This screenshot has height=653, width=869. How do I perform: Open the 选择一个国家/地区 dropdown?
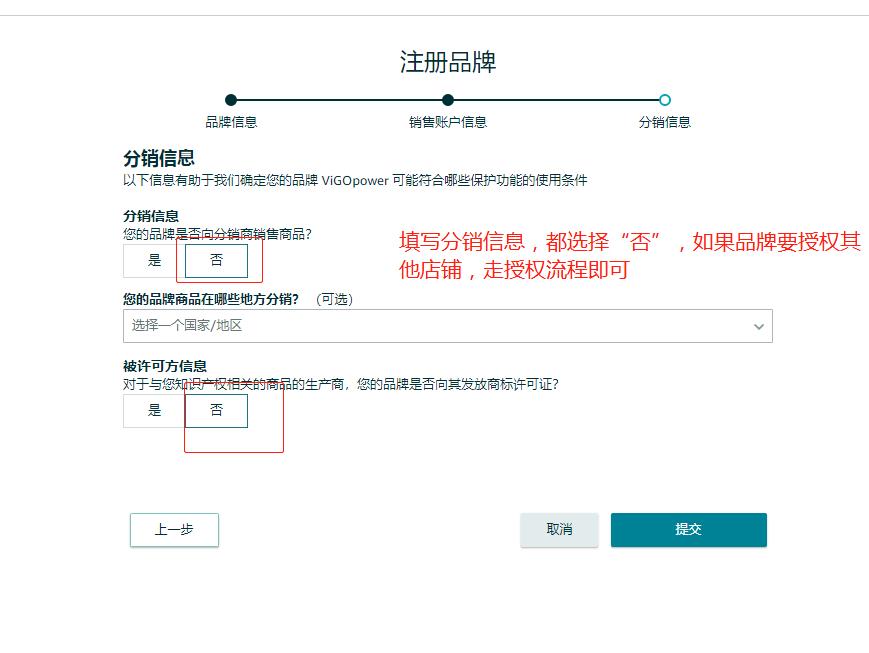448,326
